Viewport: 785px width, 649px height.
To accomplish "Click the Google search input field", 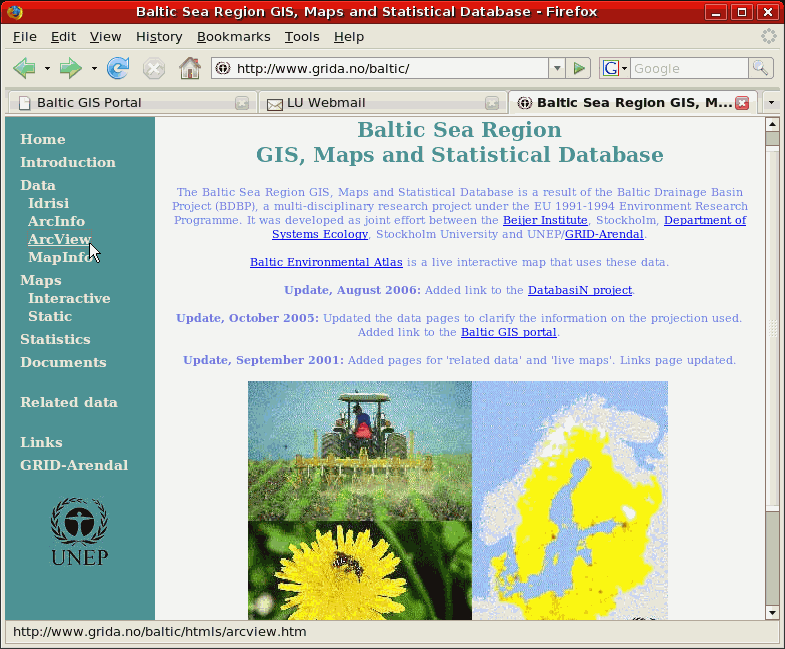I will pos(689,68).
